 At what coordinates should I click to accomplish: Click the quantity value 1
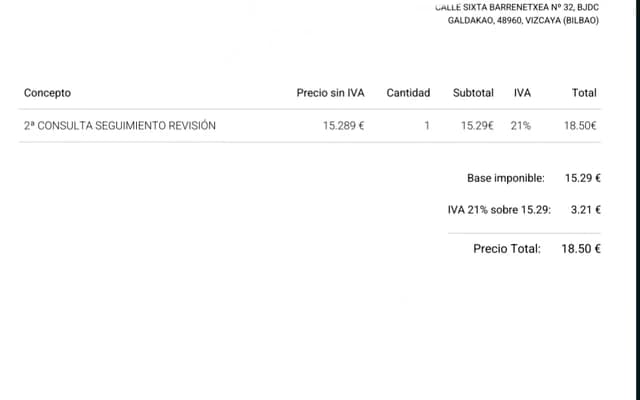coord(427,126)
